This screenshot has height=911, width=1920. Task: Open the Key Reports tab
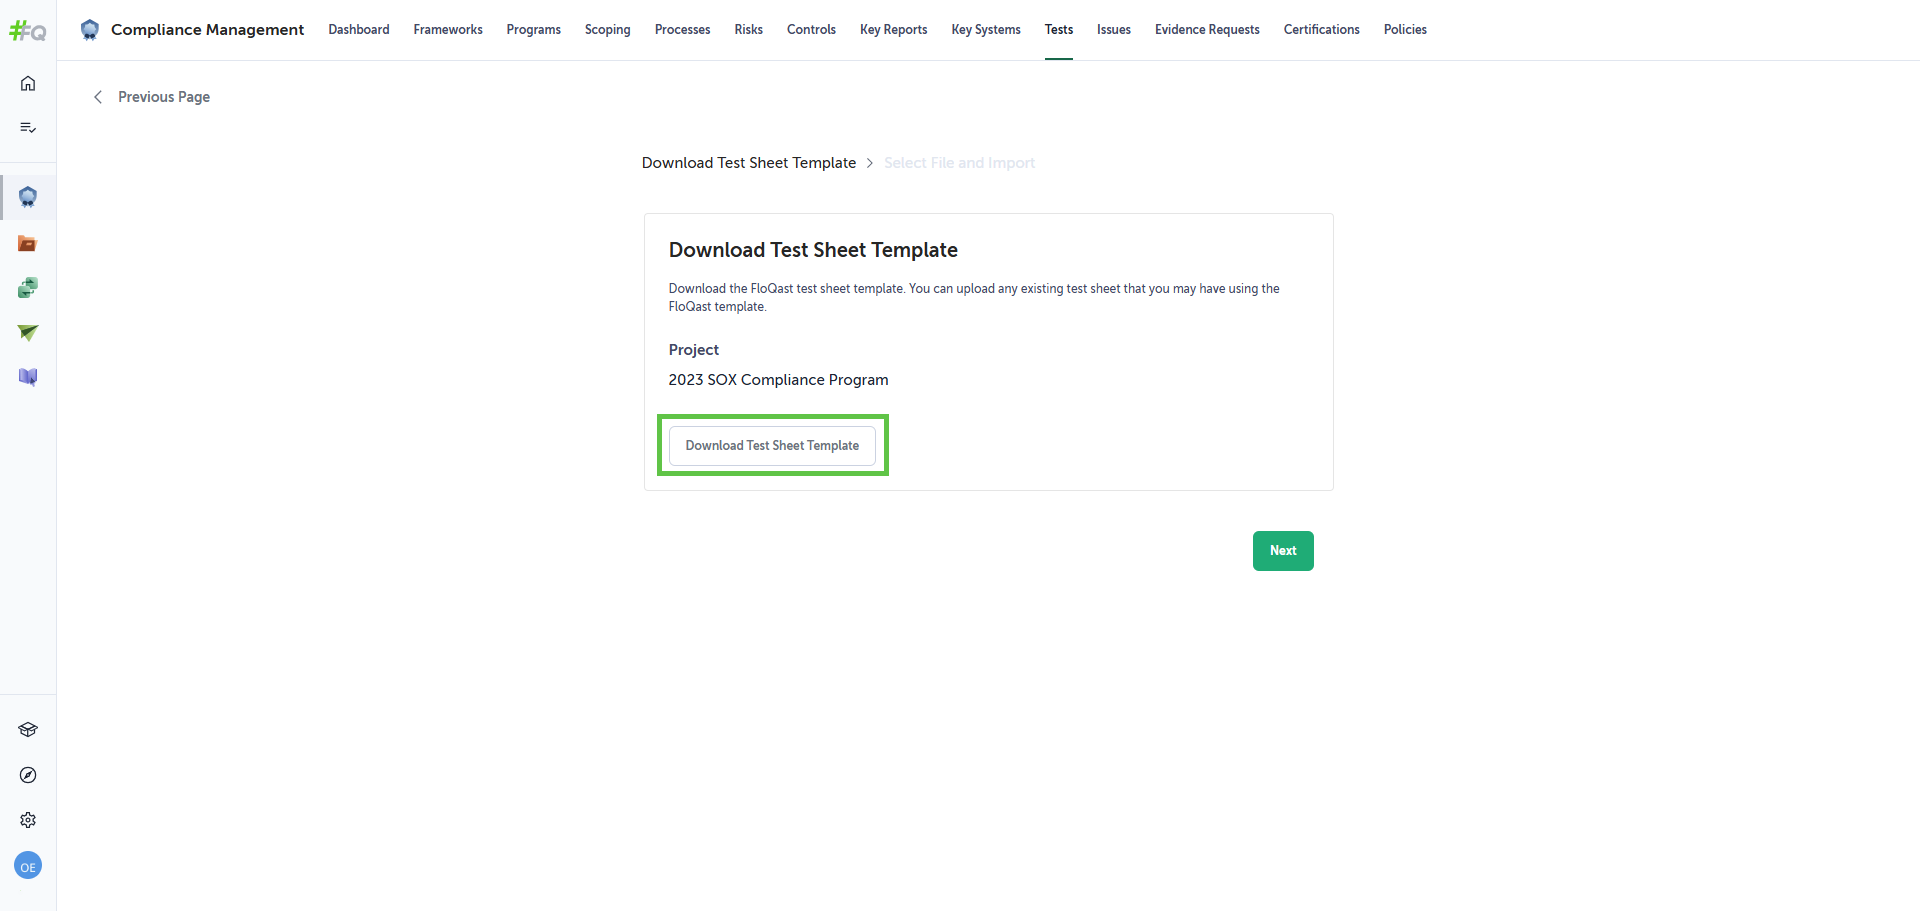(x=894, y=30)
